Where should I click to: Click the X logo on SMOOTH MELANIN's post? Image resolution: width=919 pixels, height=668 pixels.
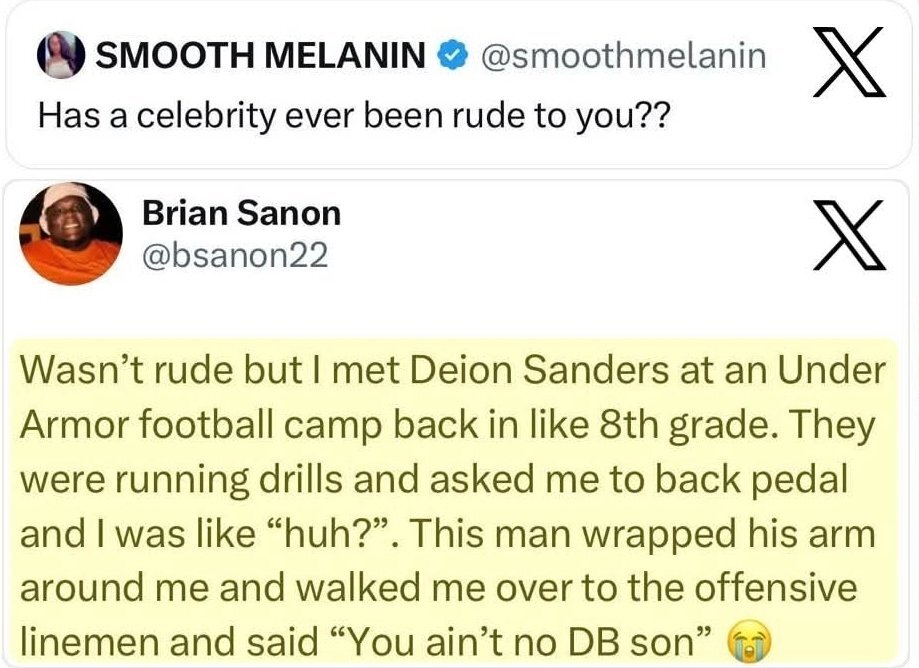[848, 63]
